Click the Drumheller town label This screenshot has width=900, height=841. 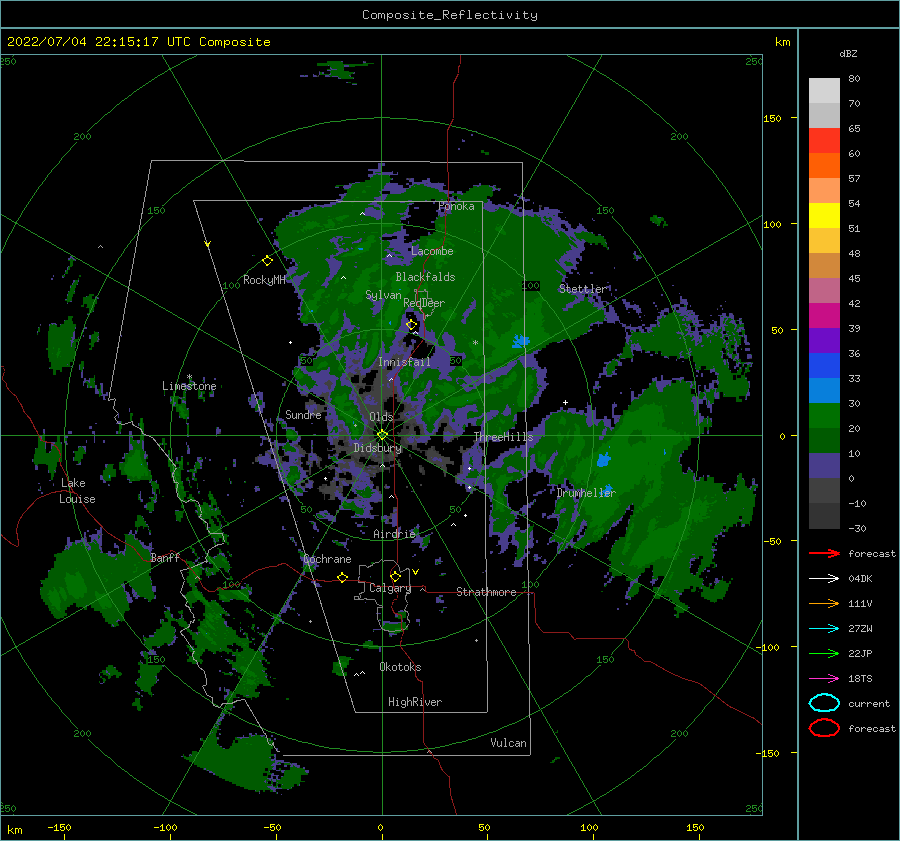tap(586, 493)
